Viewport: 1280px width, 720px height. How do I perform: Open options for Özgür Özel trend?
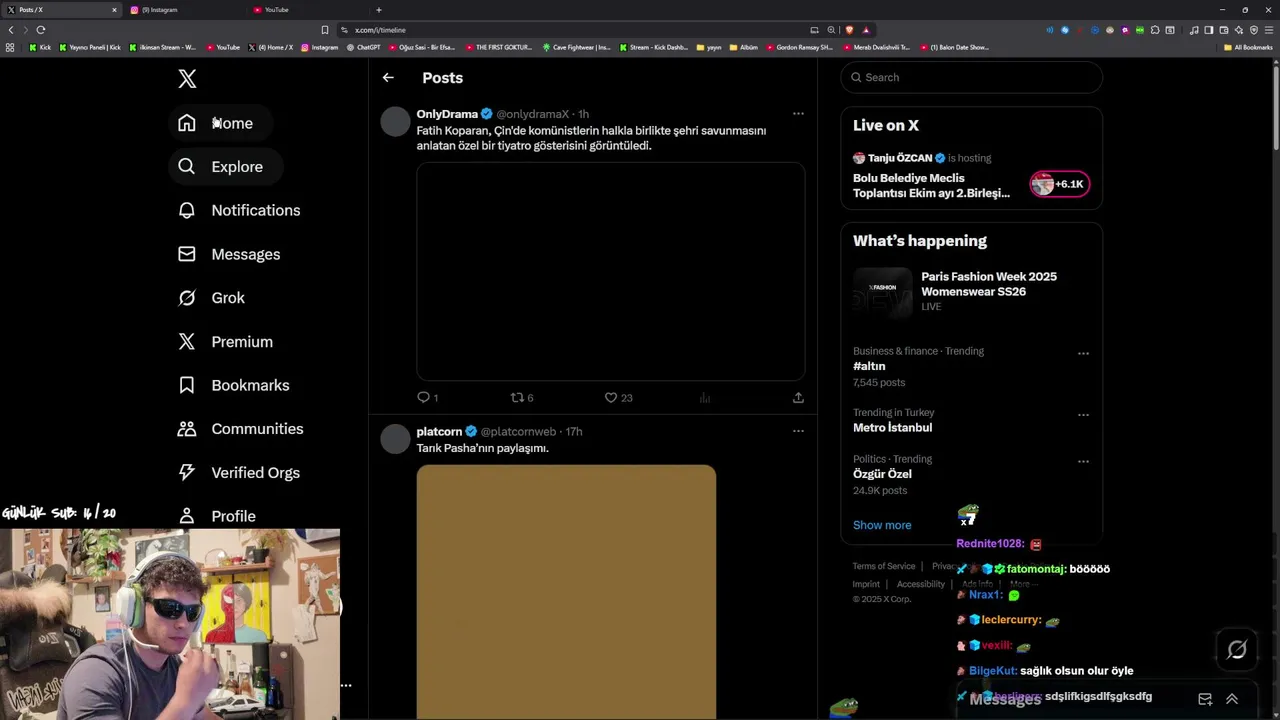pos(1083,461)
